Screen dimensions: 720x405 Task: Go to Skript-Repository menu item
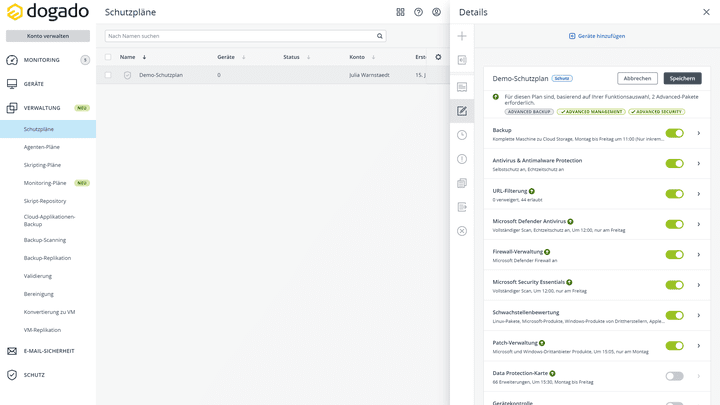click(45, 201)
